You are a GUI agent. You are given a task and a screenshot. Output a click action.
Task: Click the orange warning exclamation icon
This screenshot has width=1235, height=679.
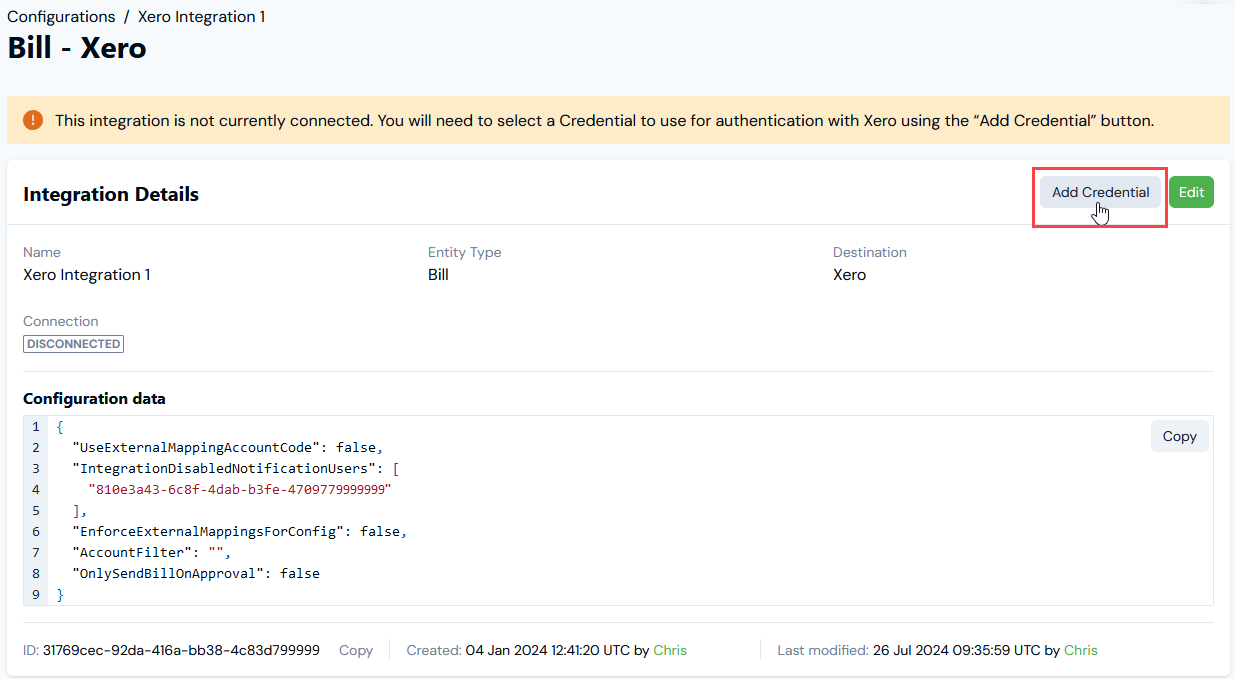(x=32, y=119)
